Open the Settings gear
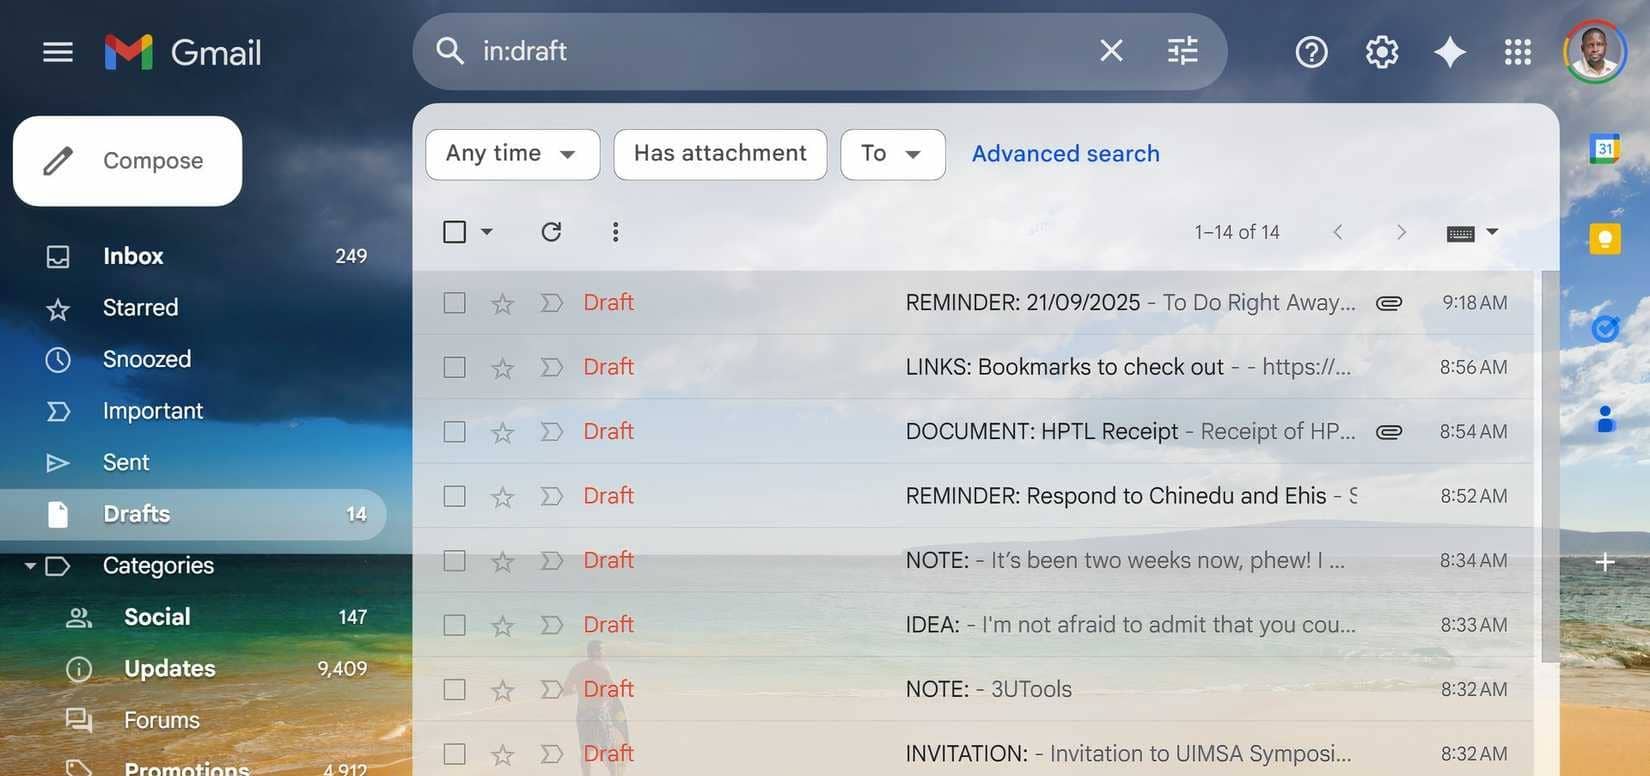1650x776 pixels. click(1381, 52)
